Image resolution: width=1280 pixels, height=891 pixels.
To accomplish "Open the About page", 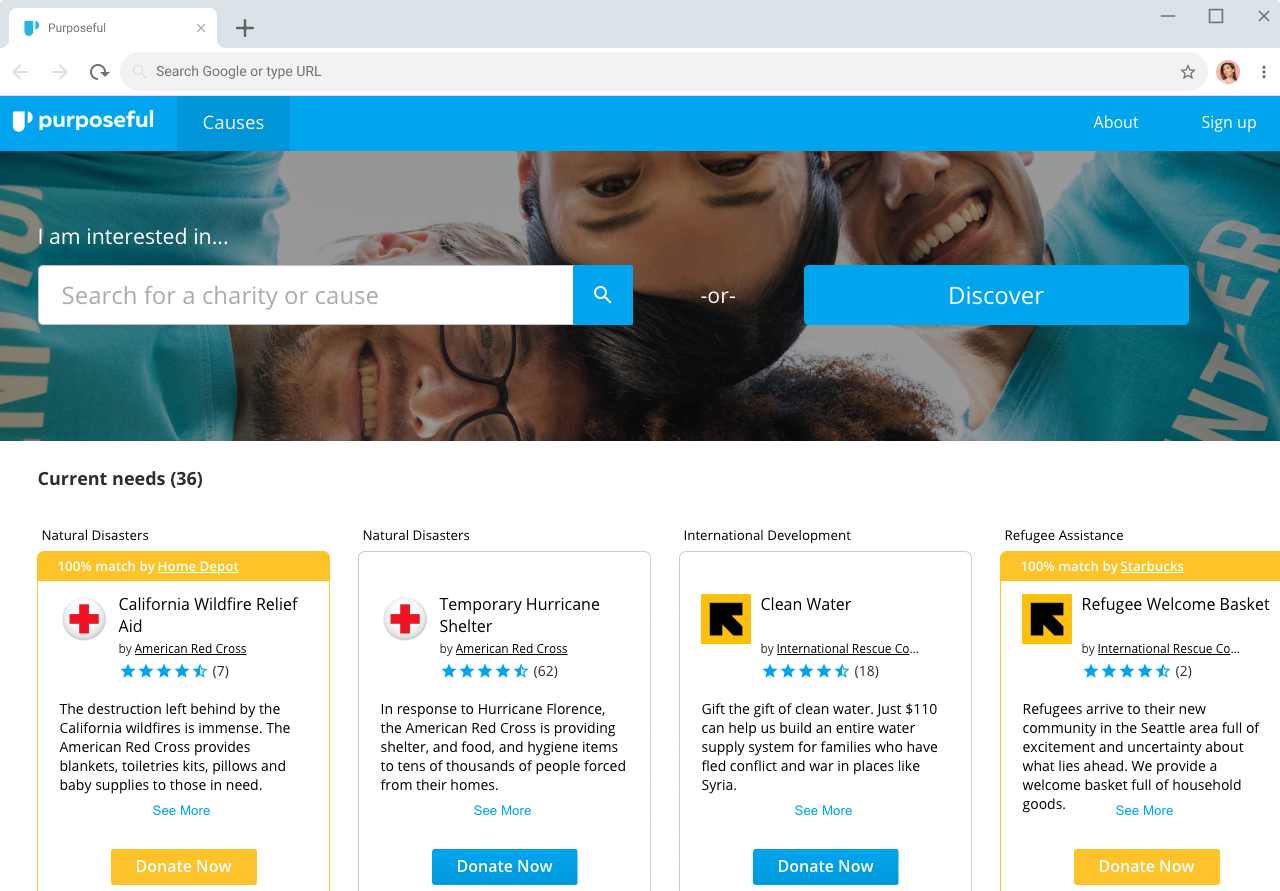I will (x=1116, y=122).
